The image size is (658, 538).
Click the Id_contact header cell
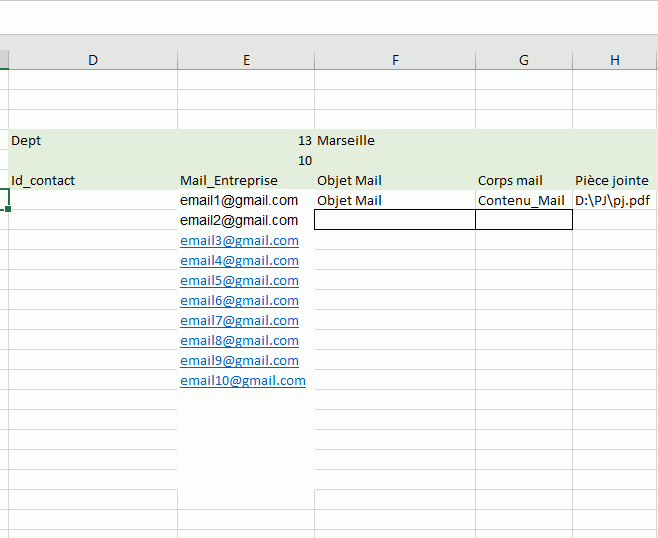point(93,180)
